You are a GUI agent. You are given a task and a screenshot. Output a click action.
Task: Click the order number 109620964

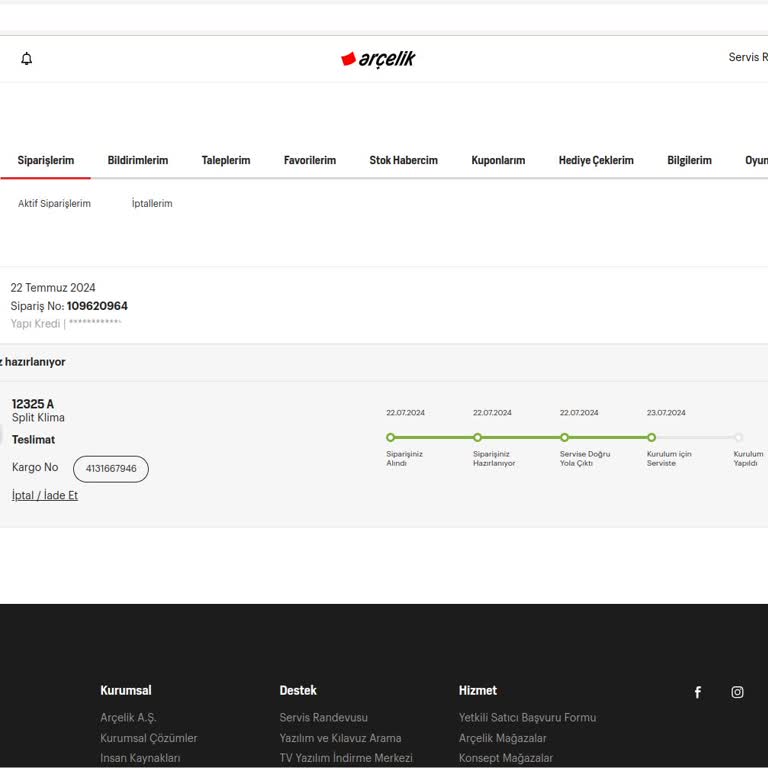pyautogui.click(x=97, y=306)
